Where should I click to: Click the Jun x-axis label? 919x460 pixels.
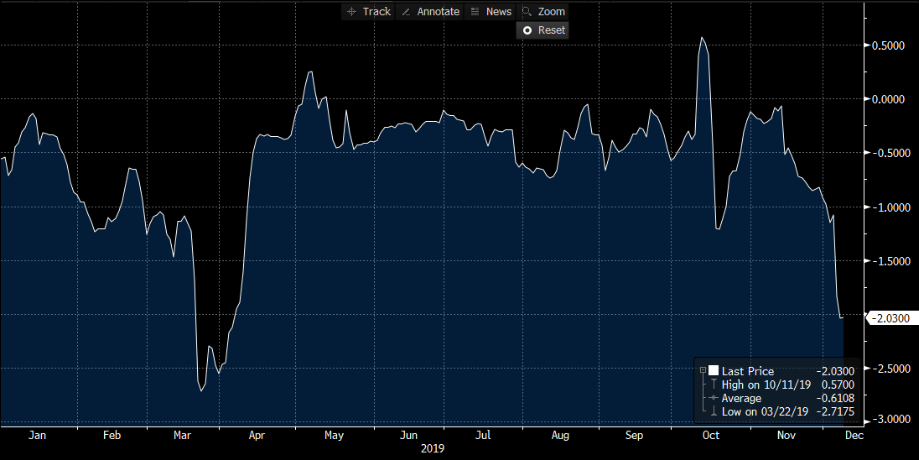(409, 435)
